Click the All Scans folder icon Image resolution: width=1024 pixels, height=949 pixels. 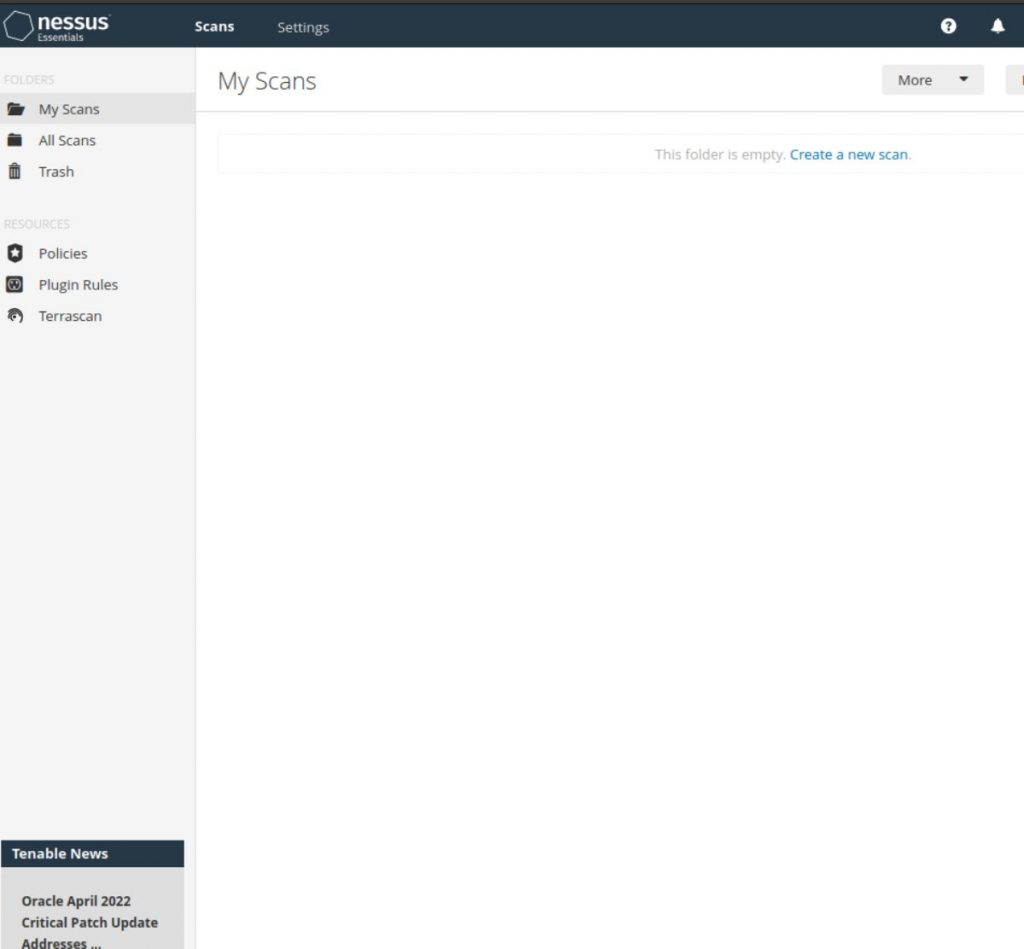tap(16, 140)
